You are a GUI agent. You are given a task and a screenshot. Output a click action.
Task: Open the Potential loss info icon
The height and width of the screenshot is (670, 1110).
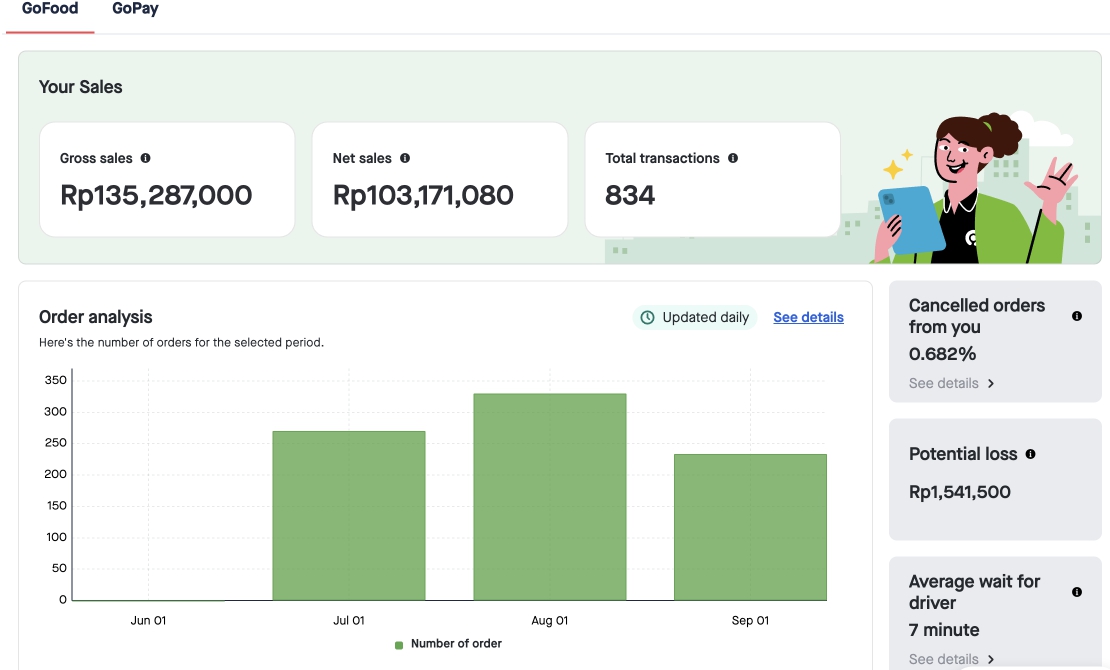tap(1031, 454)
